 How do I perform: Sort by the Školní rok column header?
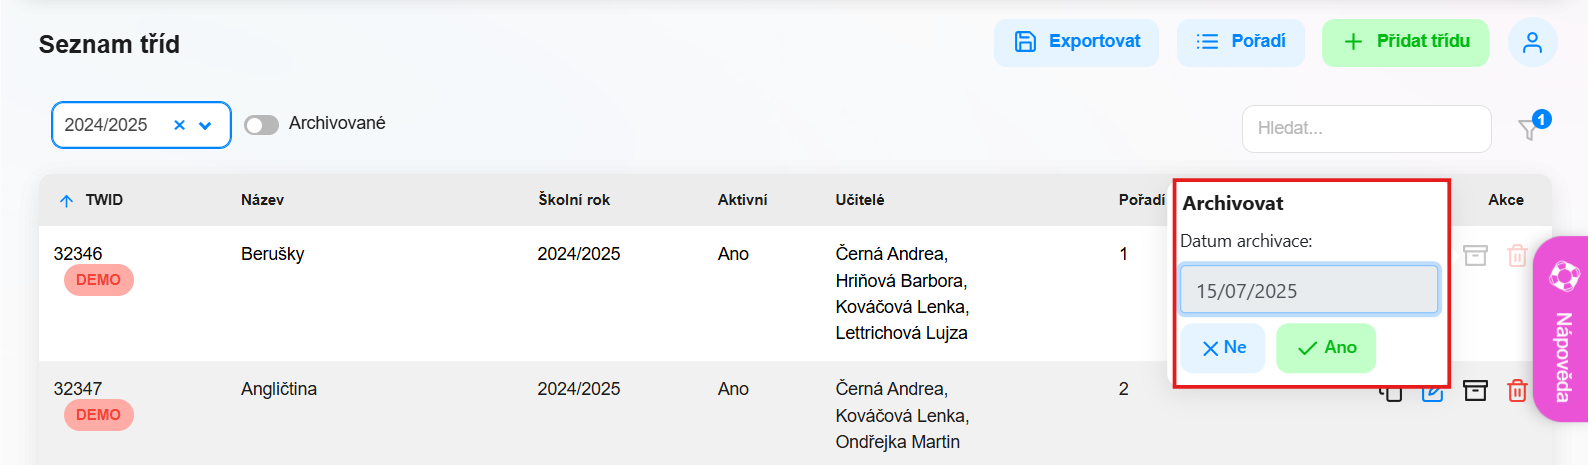coord(574,200)
